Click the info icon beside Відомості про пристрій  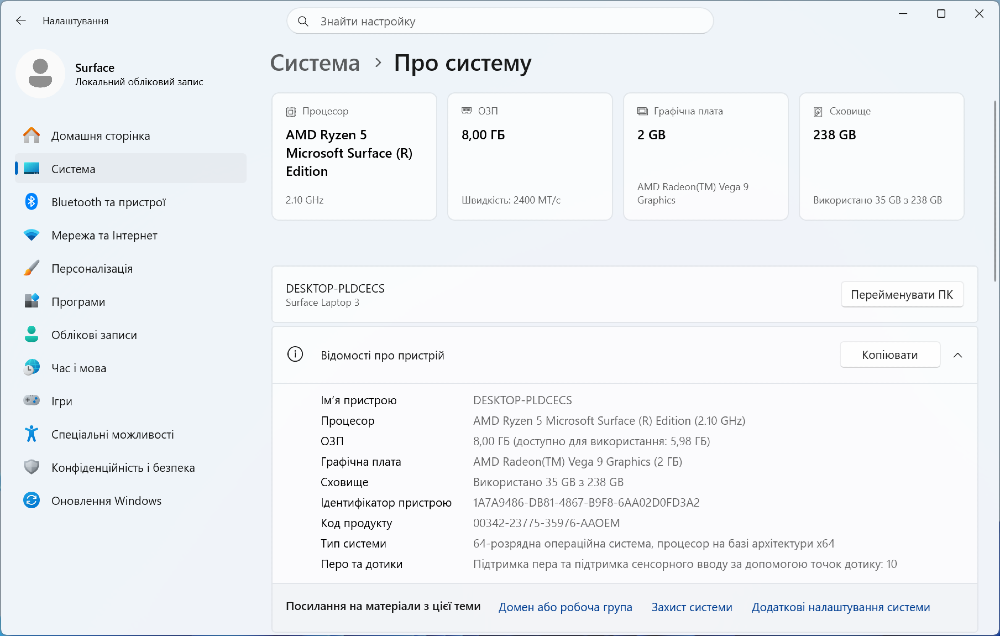(x=295, y=355)
